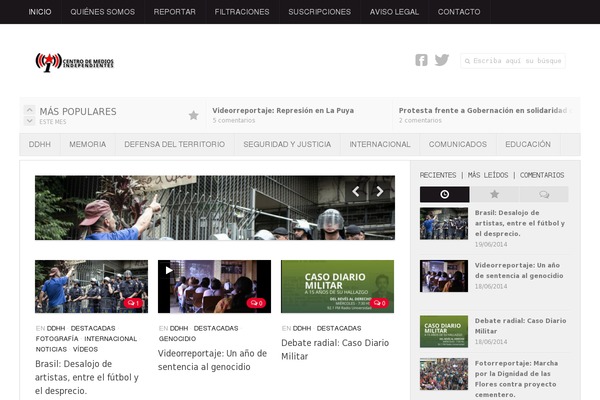600x400 pixels.
Task: Open sidebar Videorreportaje thumbnail
Action: coord(444,276)
